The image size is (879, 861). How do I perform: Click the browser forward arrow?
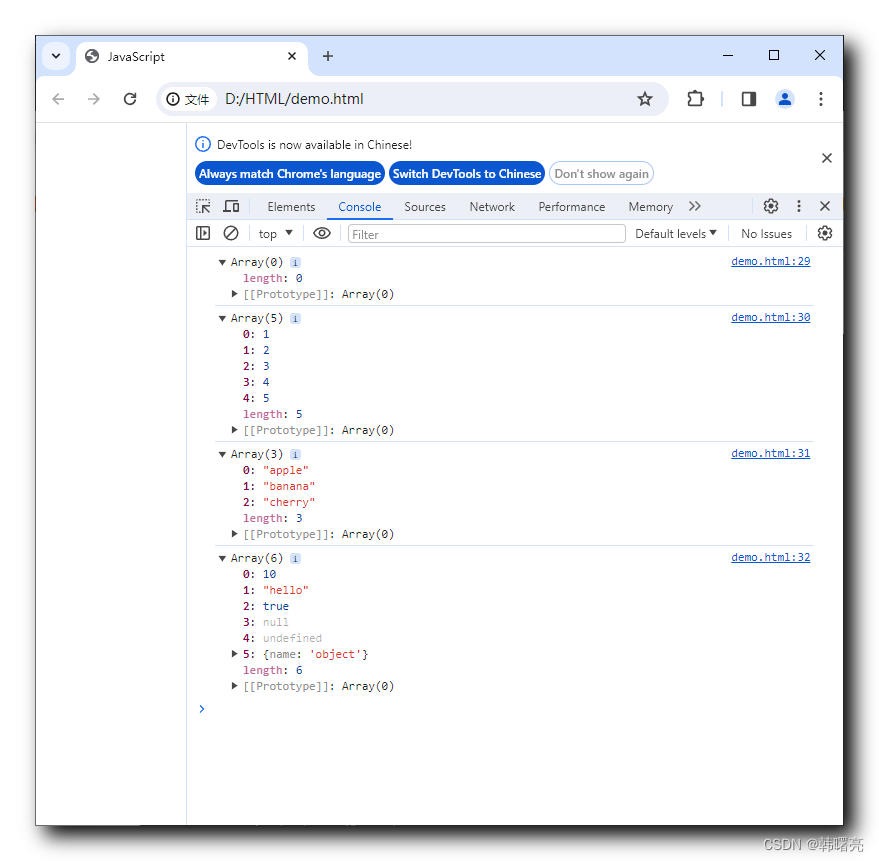pyautogui.click(x=94, y=99)
